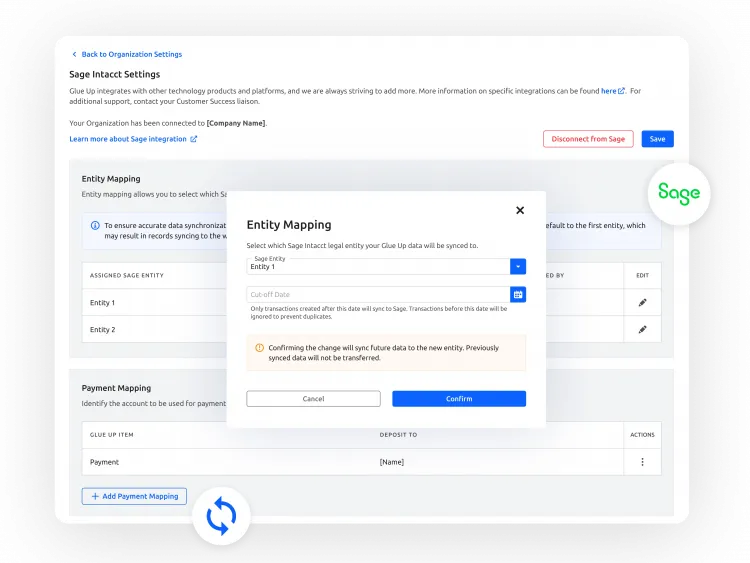Open the Learn more about Sage integration link
The image size is (750, 563).
pos(132,139)
